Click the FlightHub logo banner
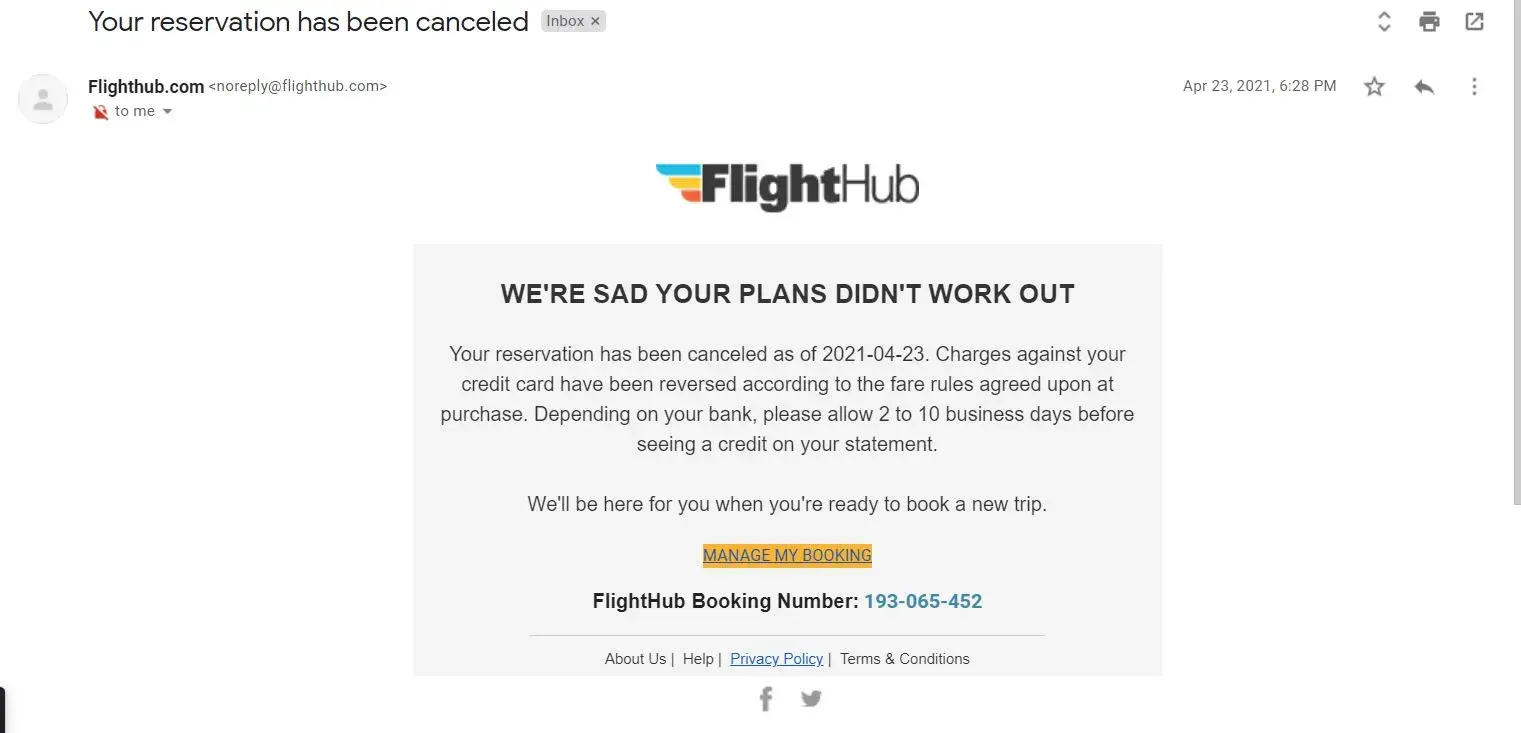The height and width of the screenshot is (733, 1521). click(x=787, y=187)
